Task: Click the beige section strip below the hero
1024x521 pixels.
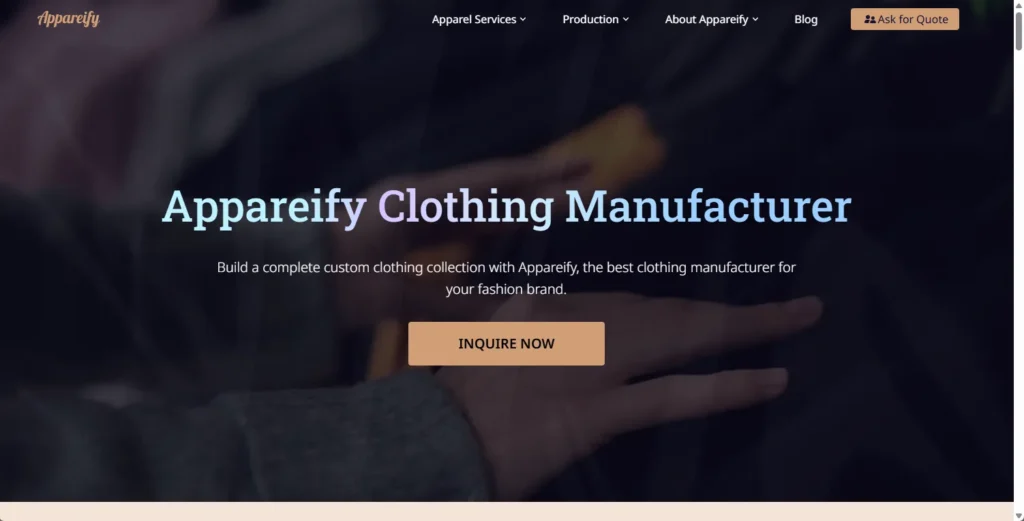Action: click(506, 511)
